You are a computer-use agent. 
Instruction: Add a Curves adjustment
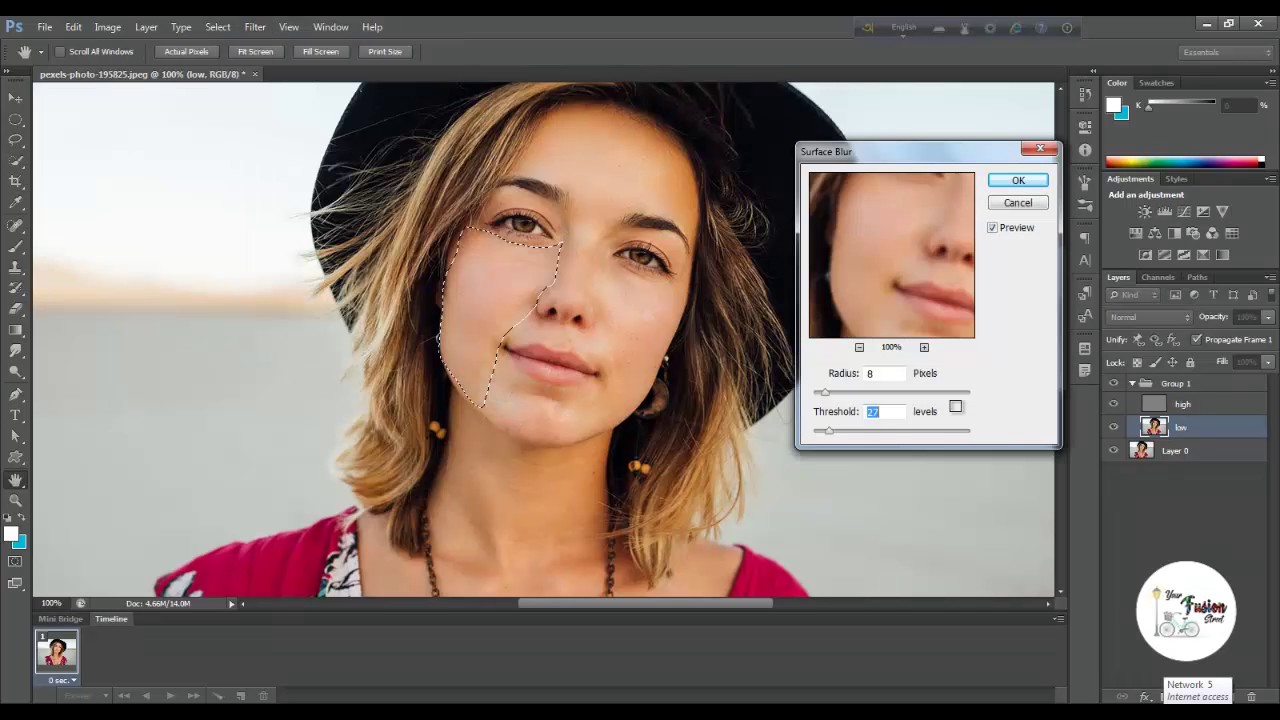pyautogui.click(x=1184, y=212)
